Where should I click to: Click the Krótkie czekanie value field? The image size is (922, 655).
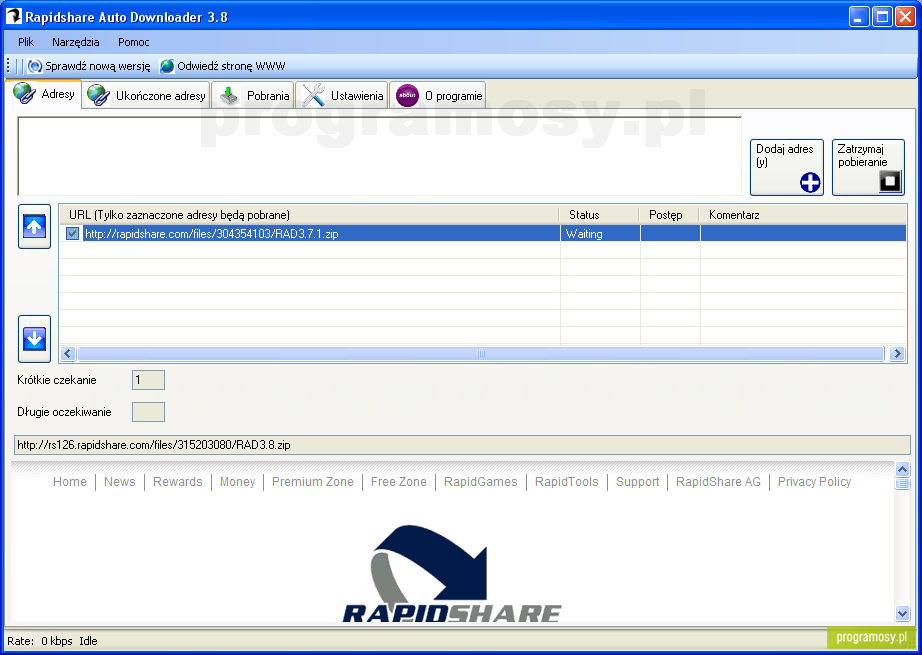[x=148, y=380]
